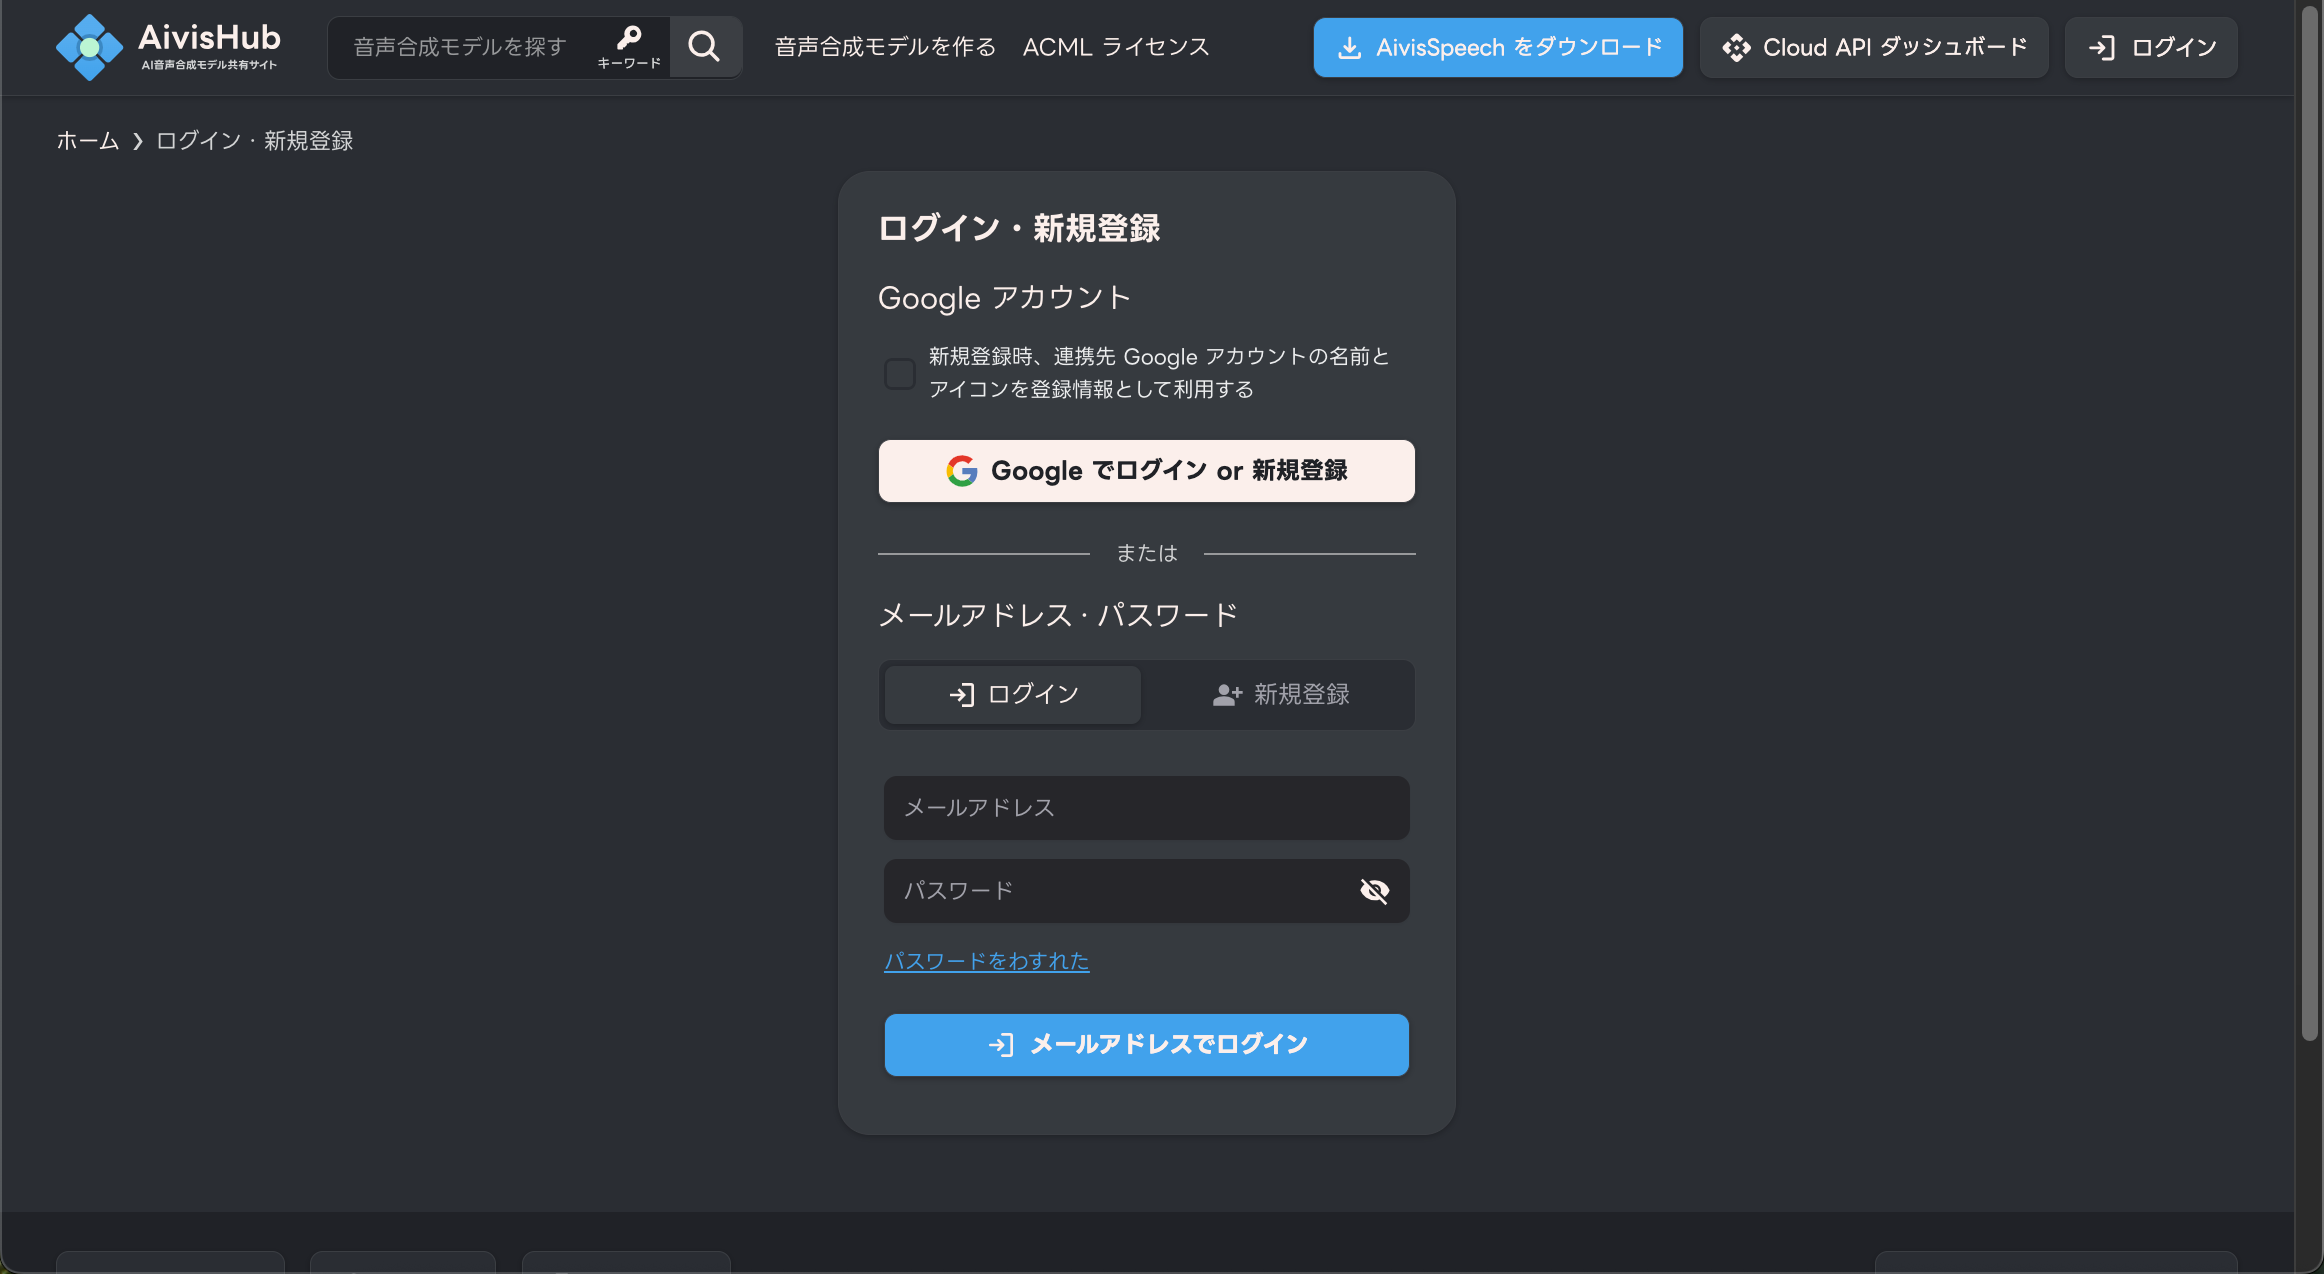Click the パスワードをわすれた link
2324x1274 pixels.
pyautogui.click(x=986, y=961)
